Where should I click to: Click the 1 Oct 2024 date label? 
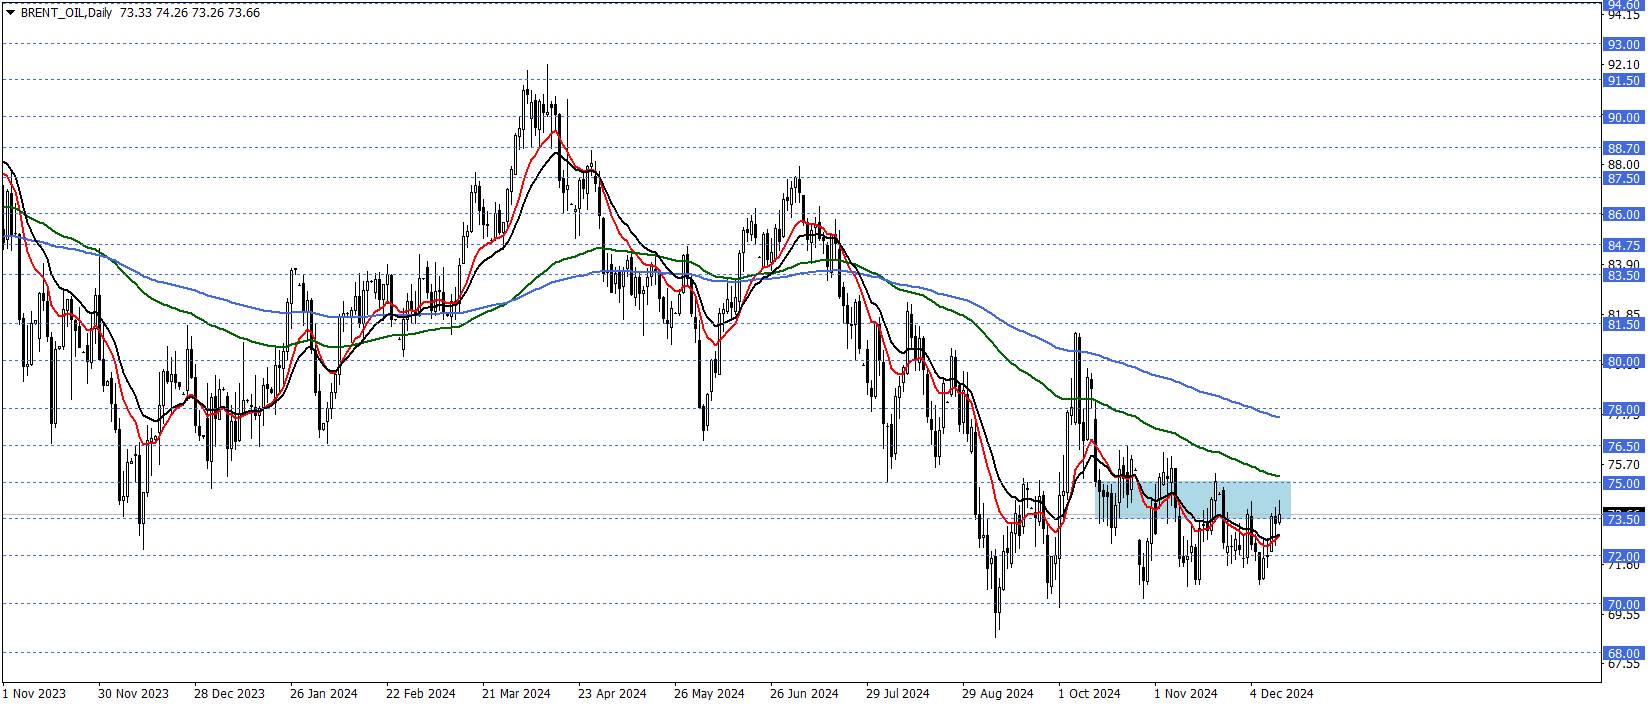tap(1089, 693)
